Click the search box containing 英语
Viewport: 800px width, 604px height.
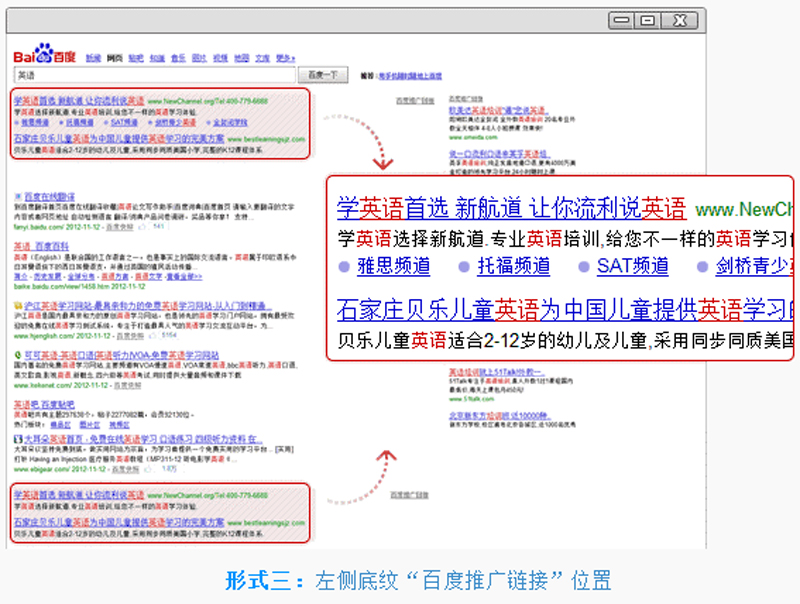154,76
